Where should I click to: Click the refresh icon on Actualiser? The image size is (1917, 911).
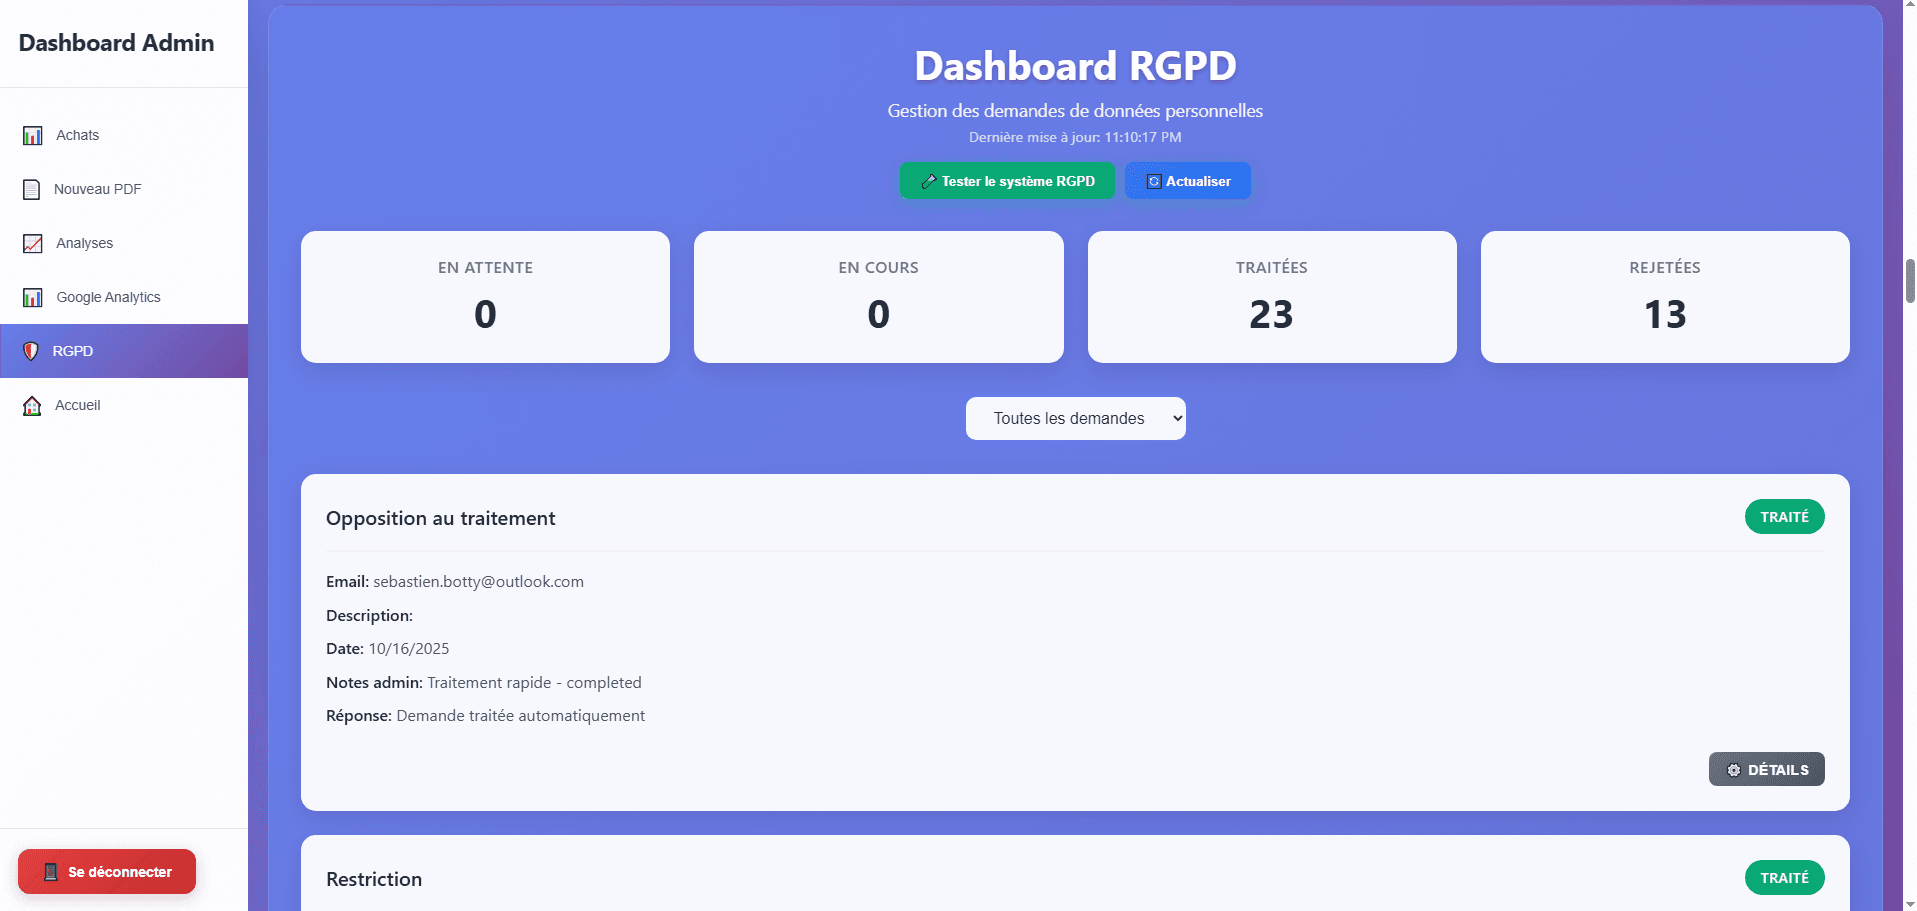coord(1153,181)
